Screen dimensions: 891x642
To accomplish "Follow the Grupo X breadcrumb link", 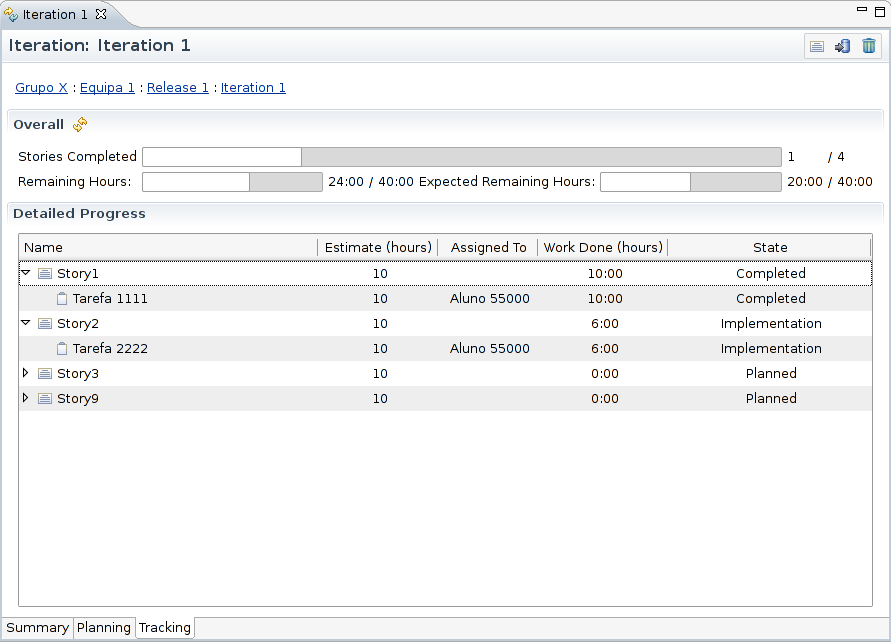I will point(41,88).
